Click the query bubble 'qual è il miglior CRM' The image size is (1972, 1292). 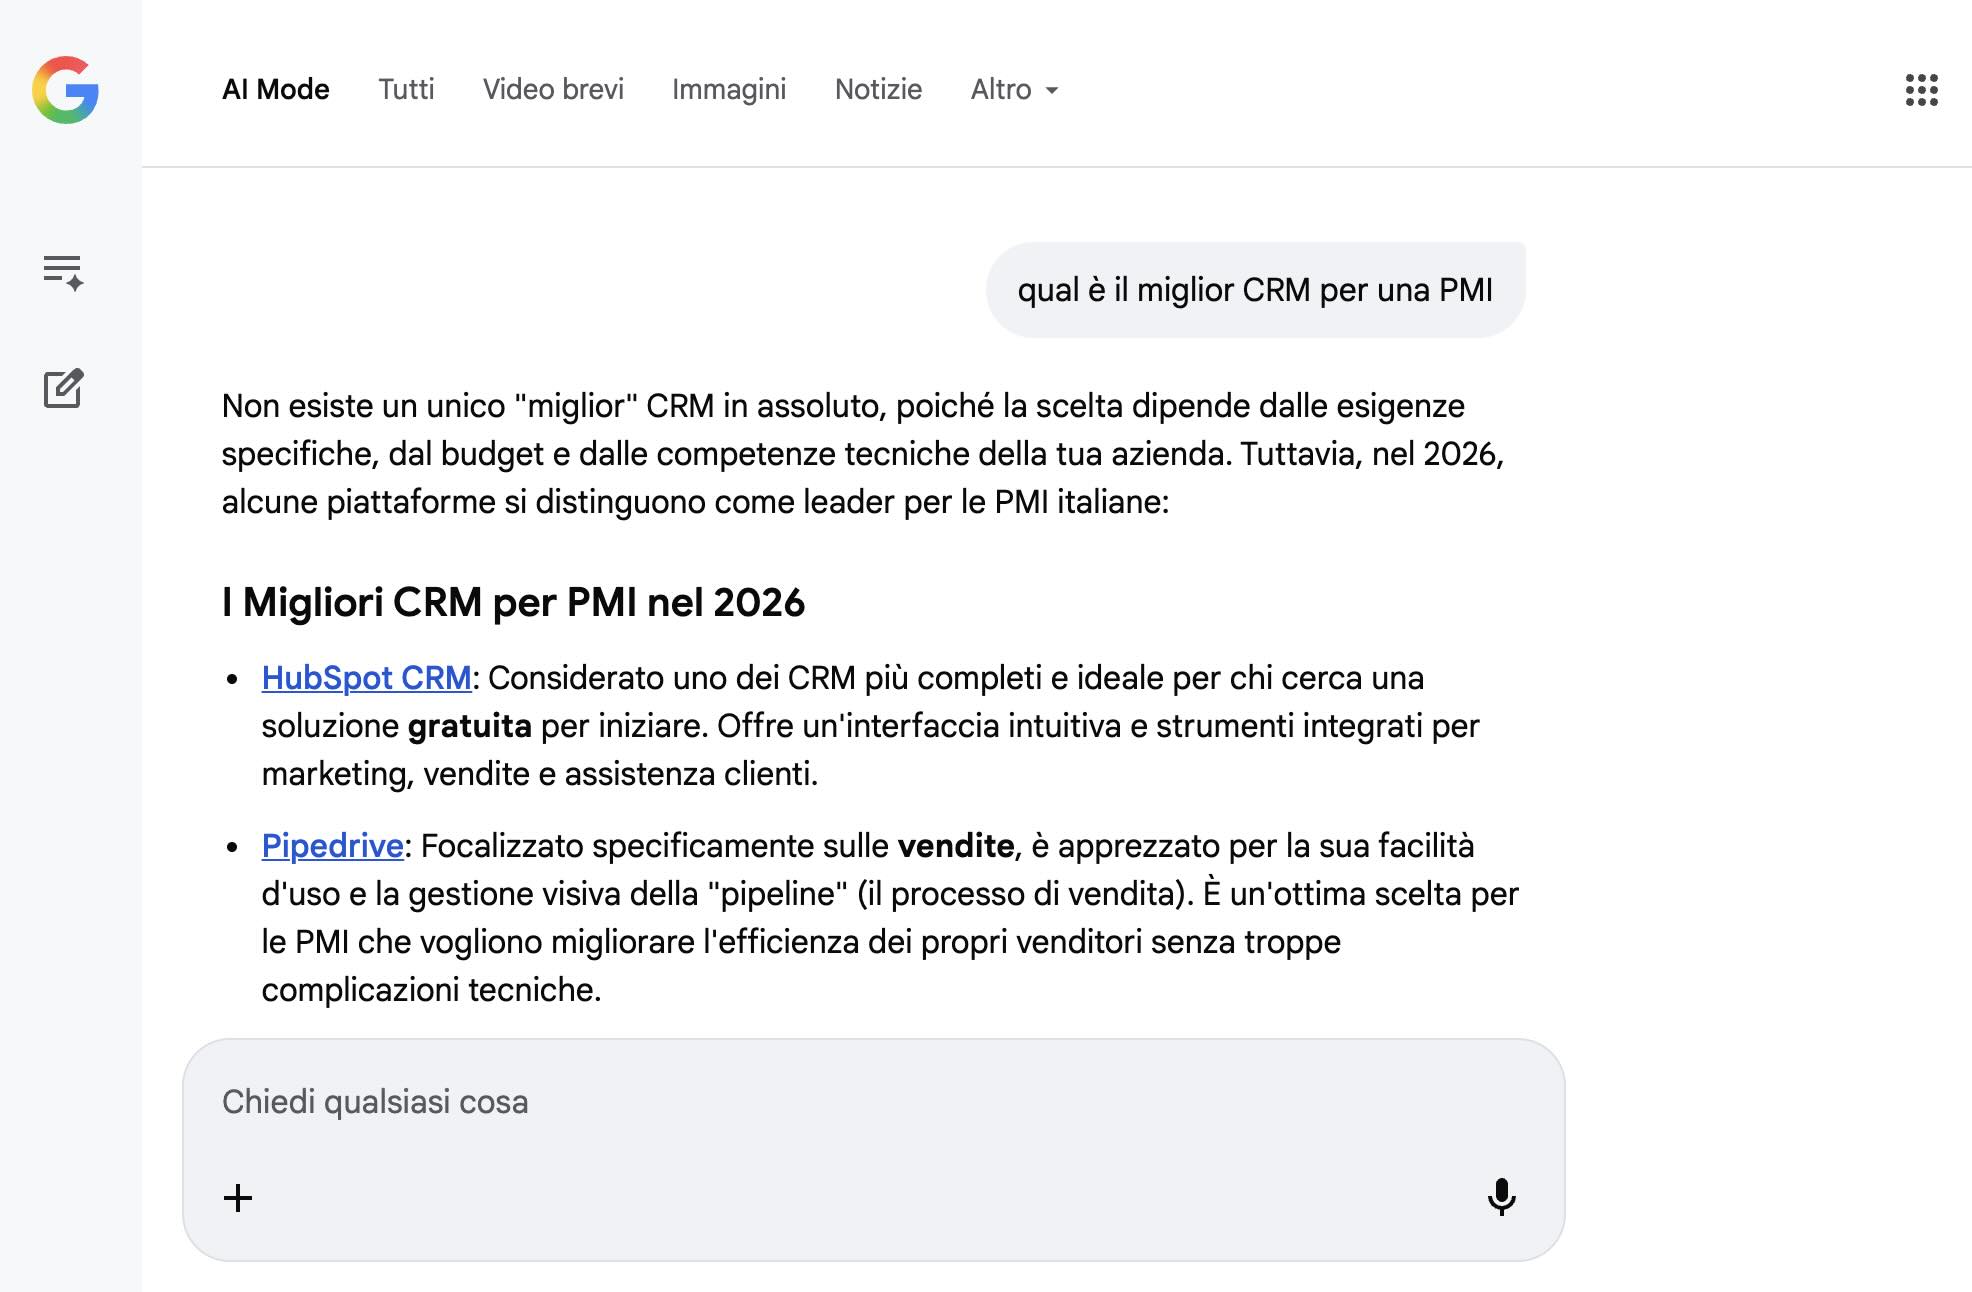click(x=1255, y=290)
